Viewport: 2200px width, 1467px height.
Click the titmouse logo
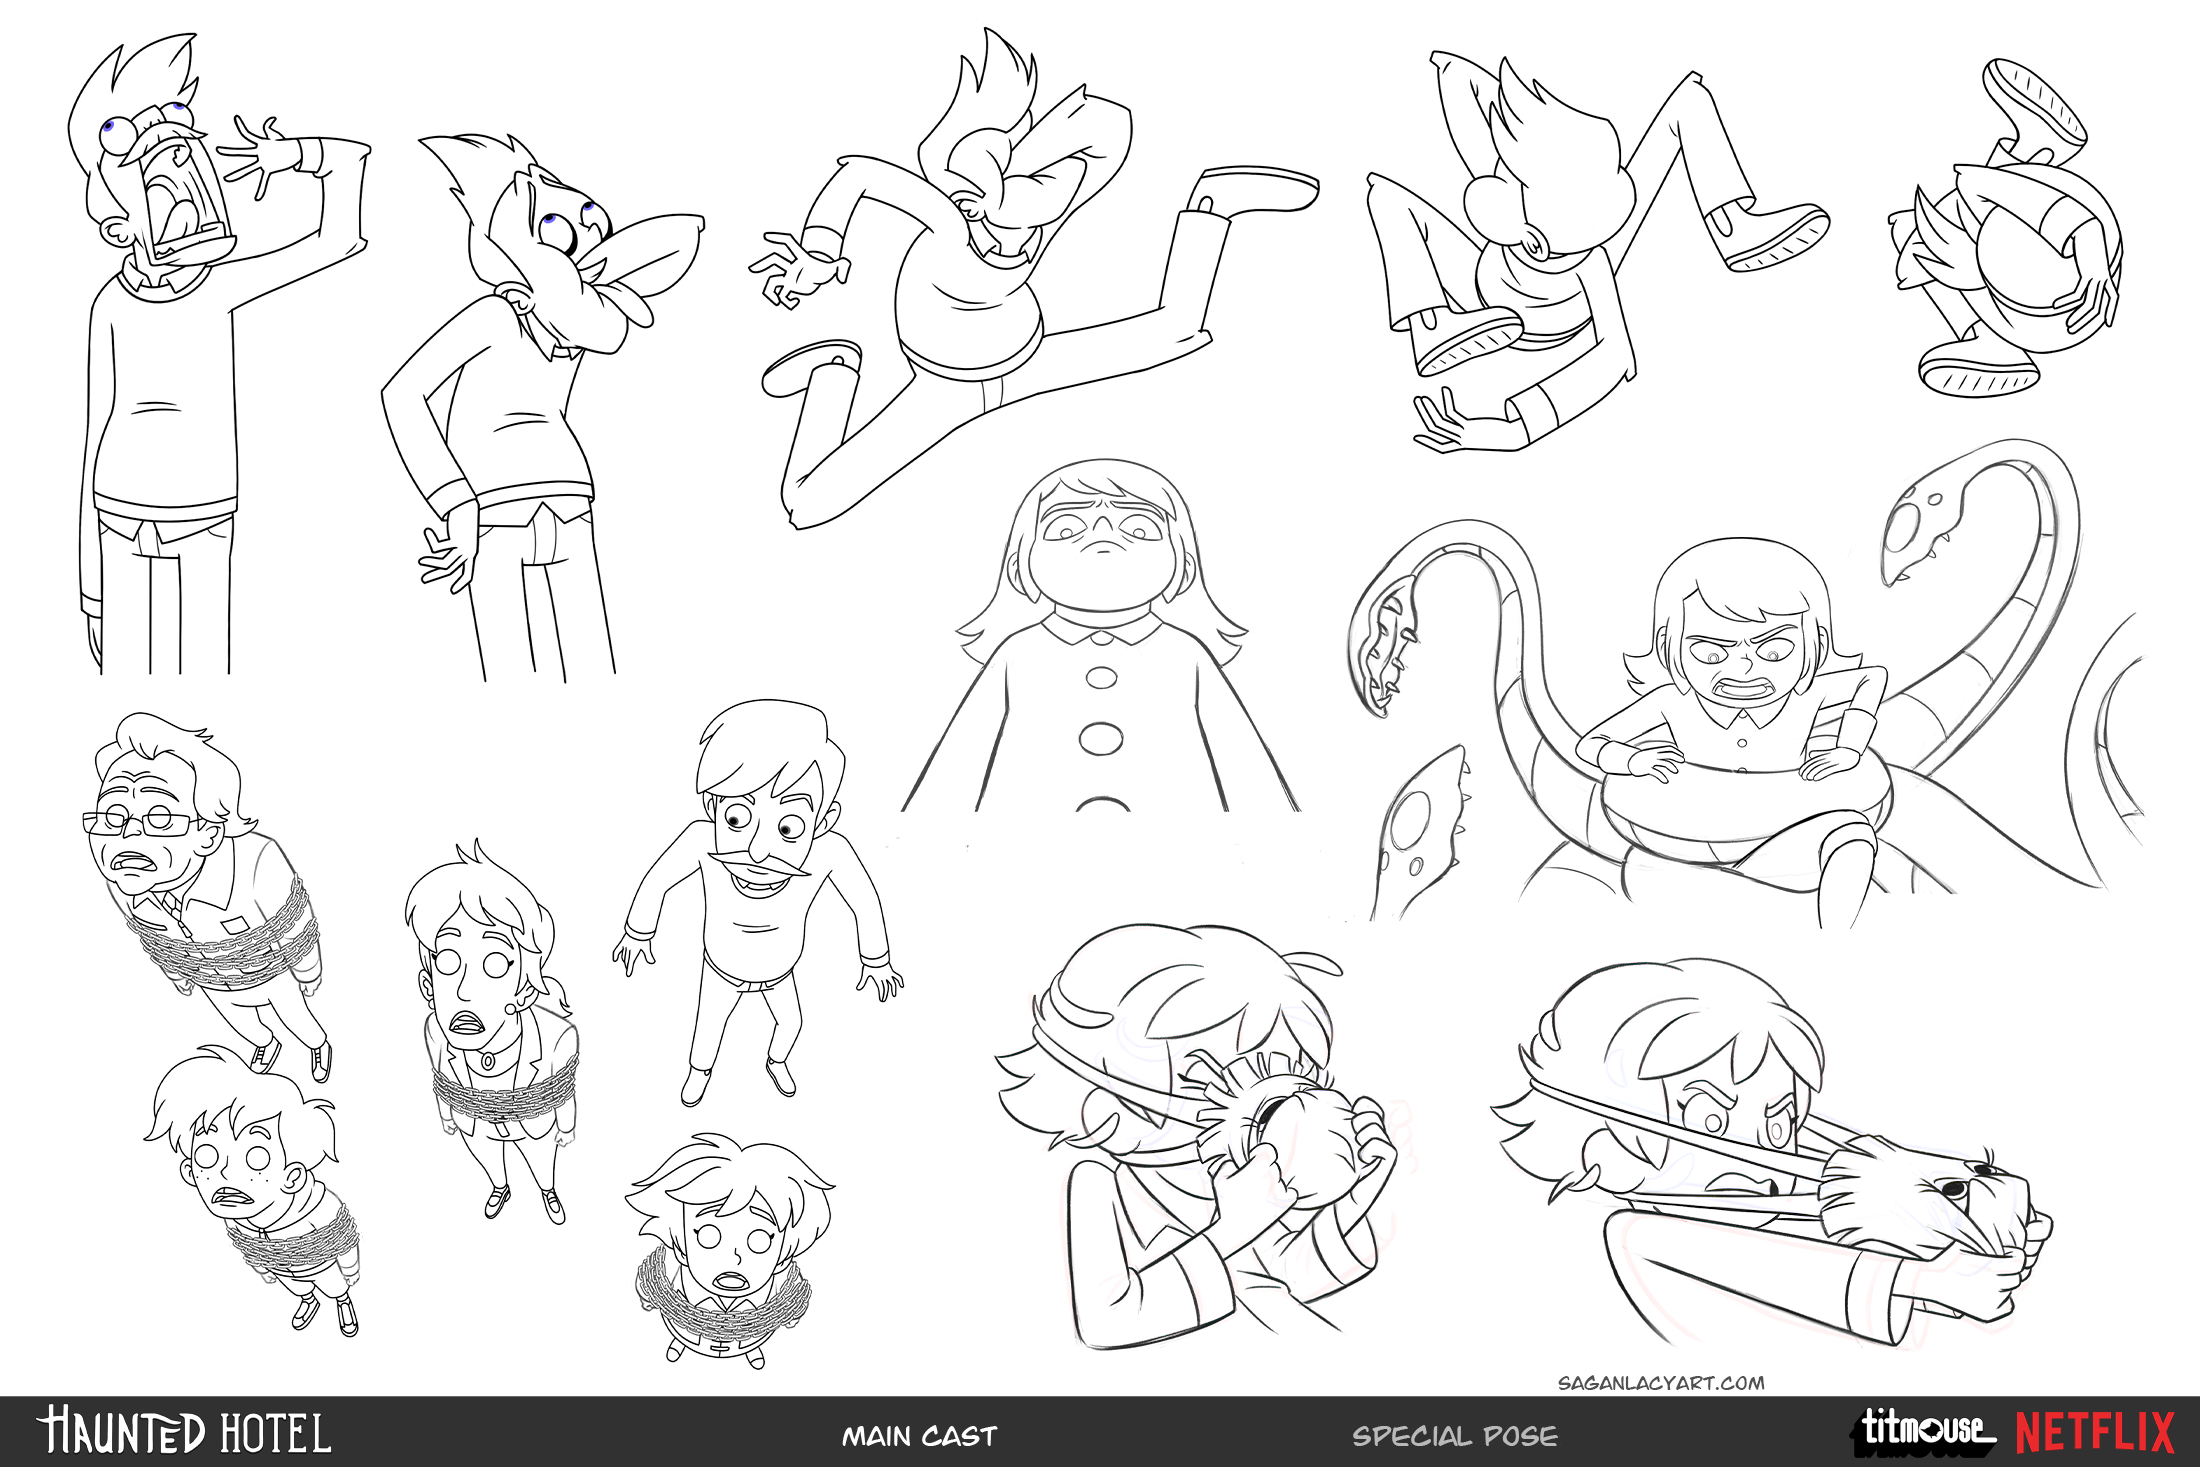pyautogui.click(x=1923, y=1430)
